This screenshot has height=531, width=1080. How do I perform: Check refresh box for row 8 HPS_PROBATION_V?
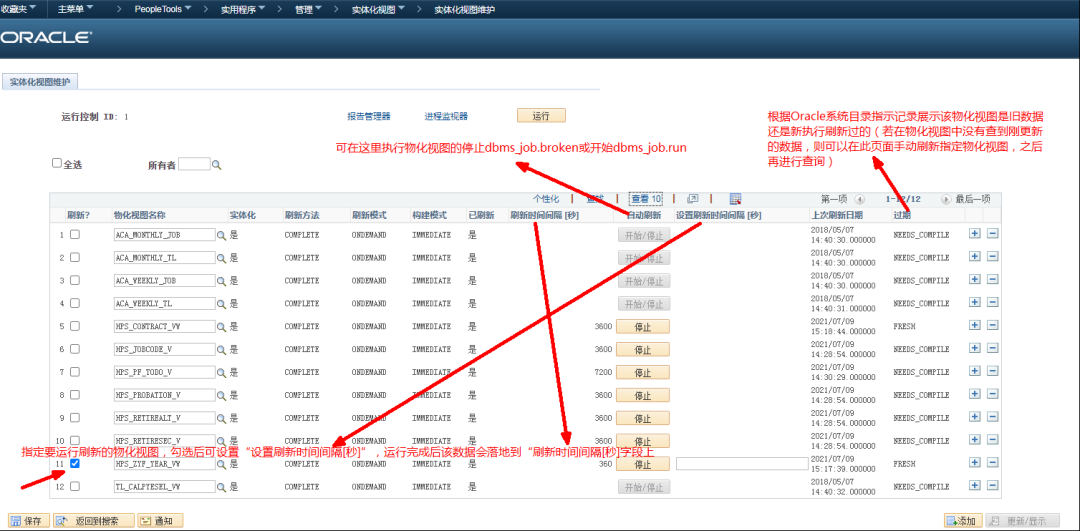pos(74,395)
